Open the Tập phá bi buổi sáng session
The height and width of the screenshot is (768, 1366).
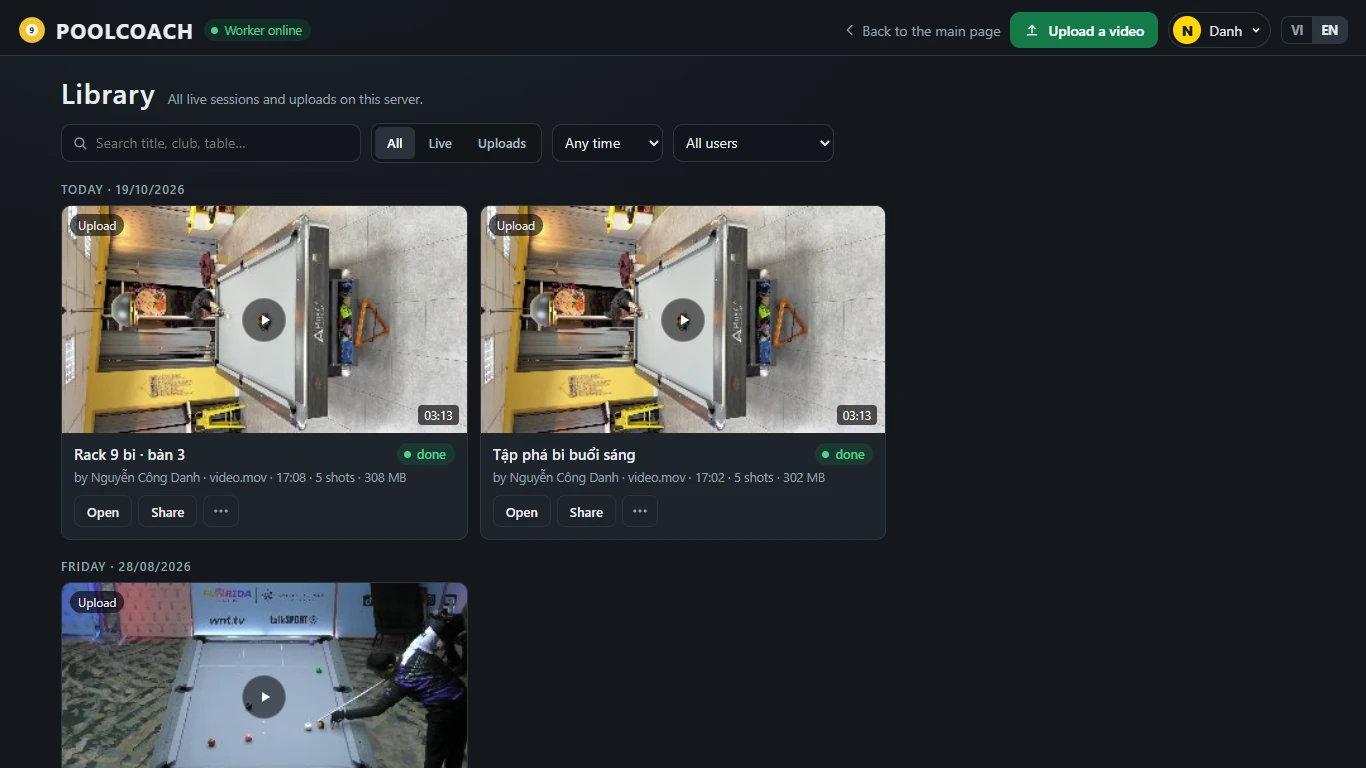pyautogui.click(x=522, y=512)
